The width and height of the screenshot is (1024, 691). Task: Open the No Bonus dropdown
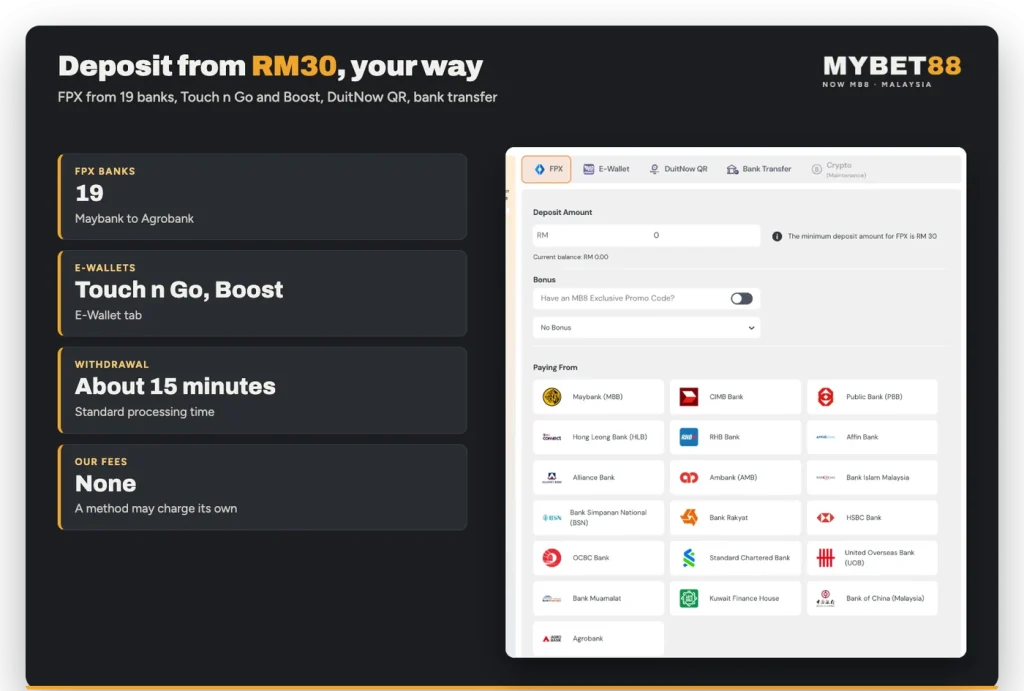646,328
